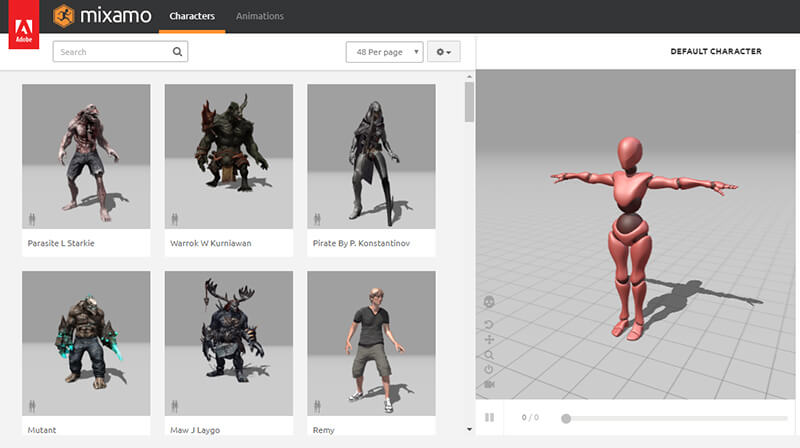800x448 pixels.
Task: Click the Mixamo logo icon
Action: (64, 16)
